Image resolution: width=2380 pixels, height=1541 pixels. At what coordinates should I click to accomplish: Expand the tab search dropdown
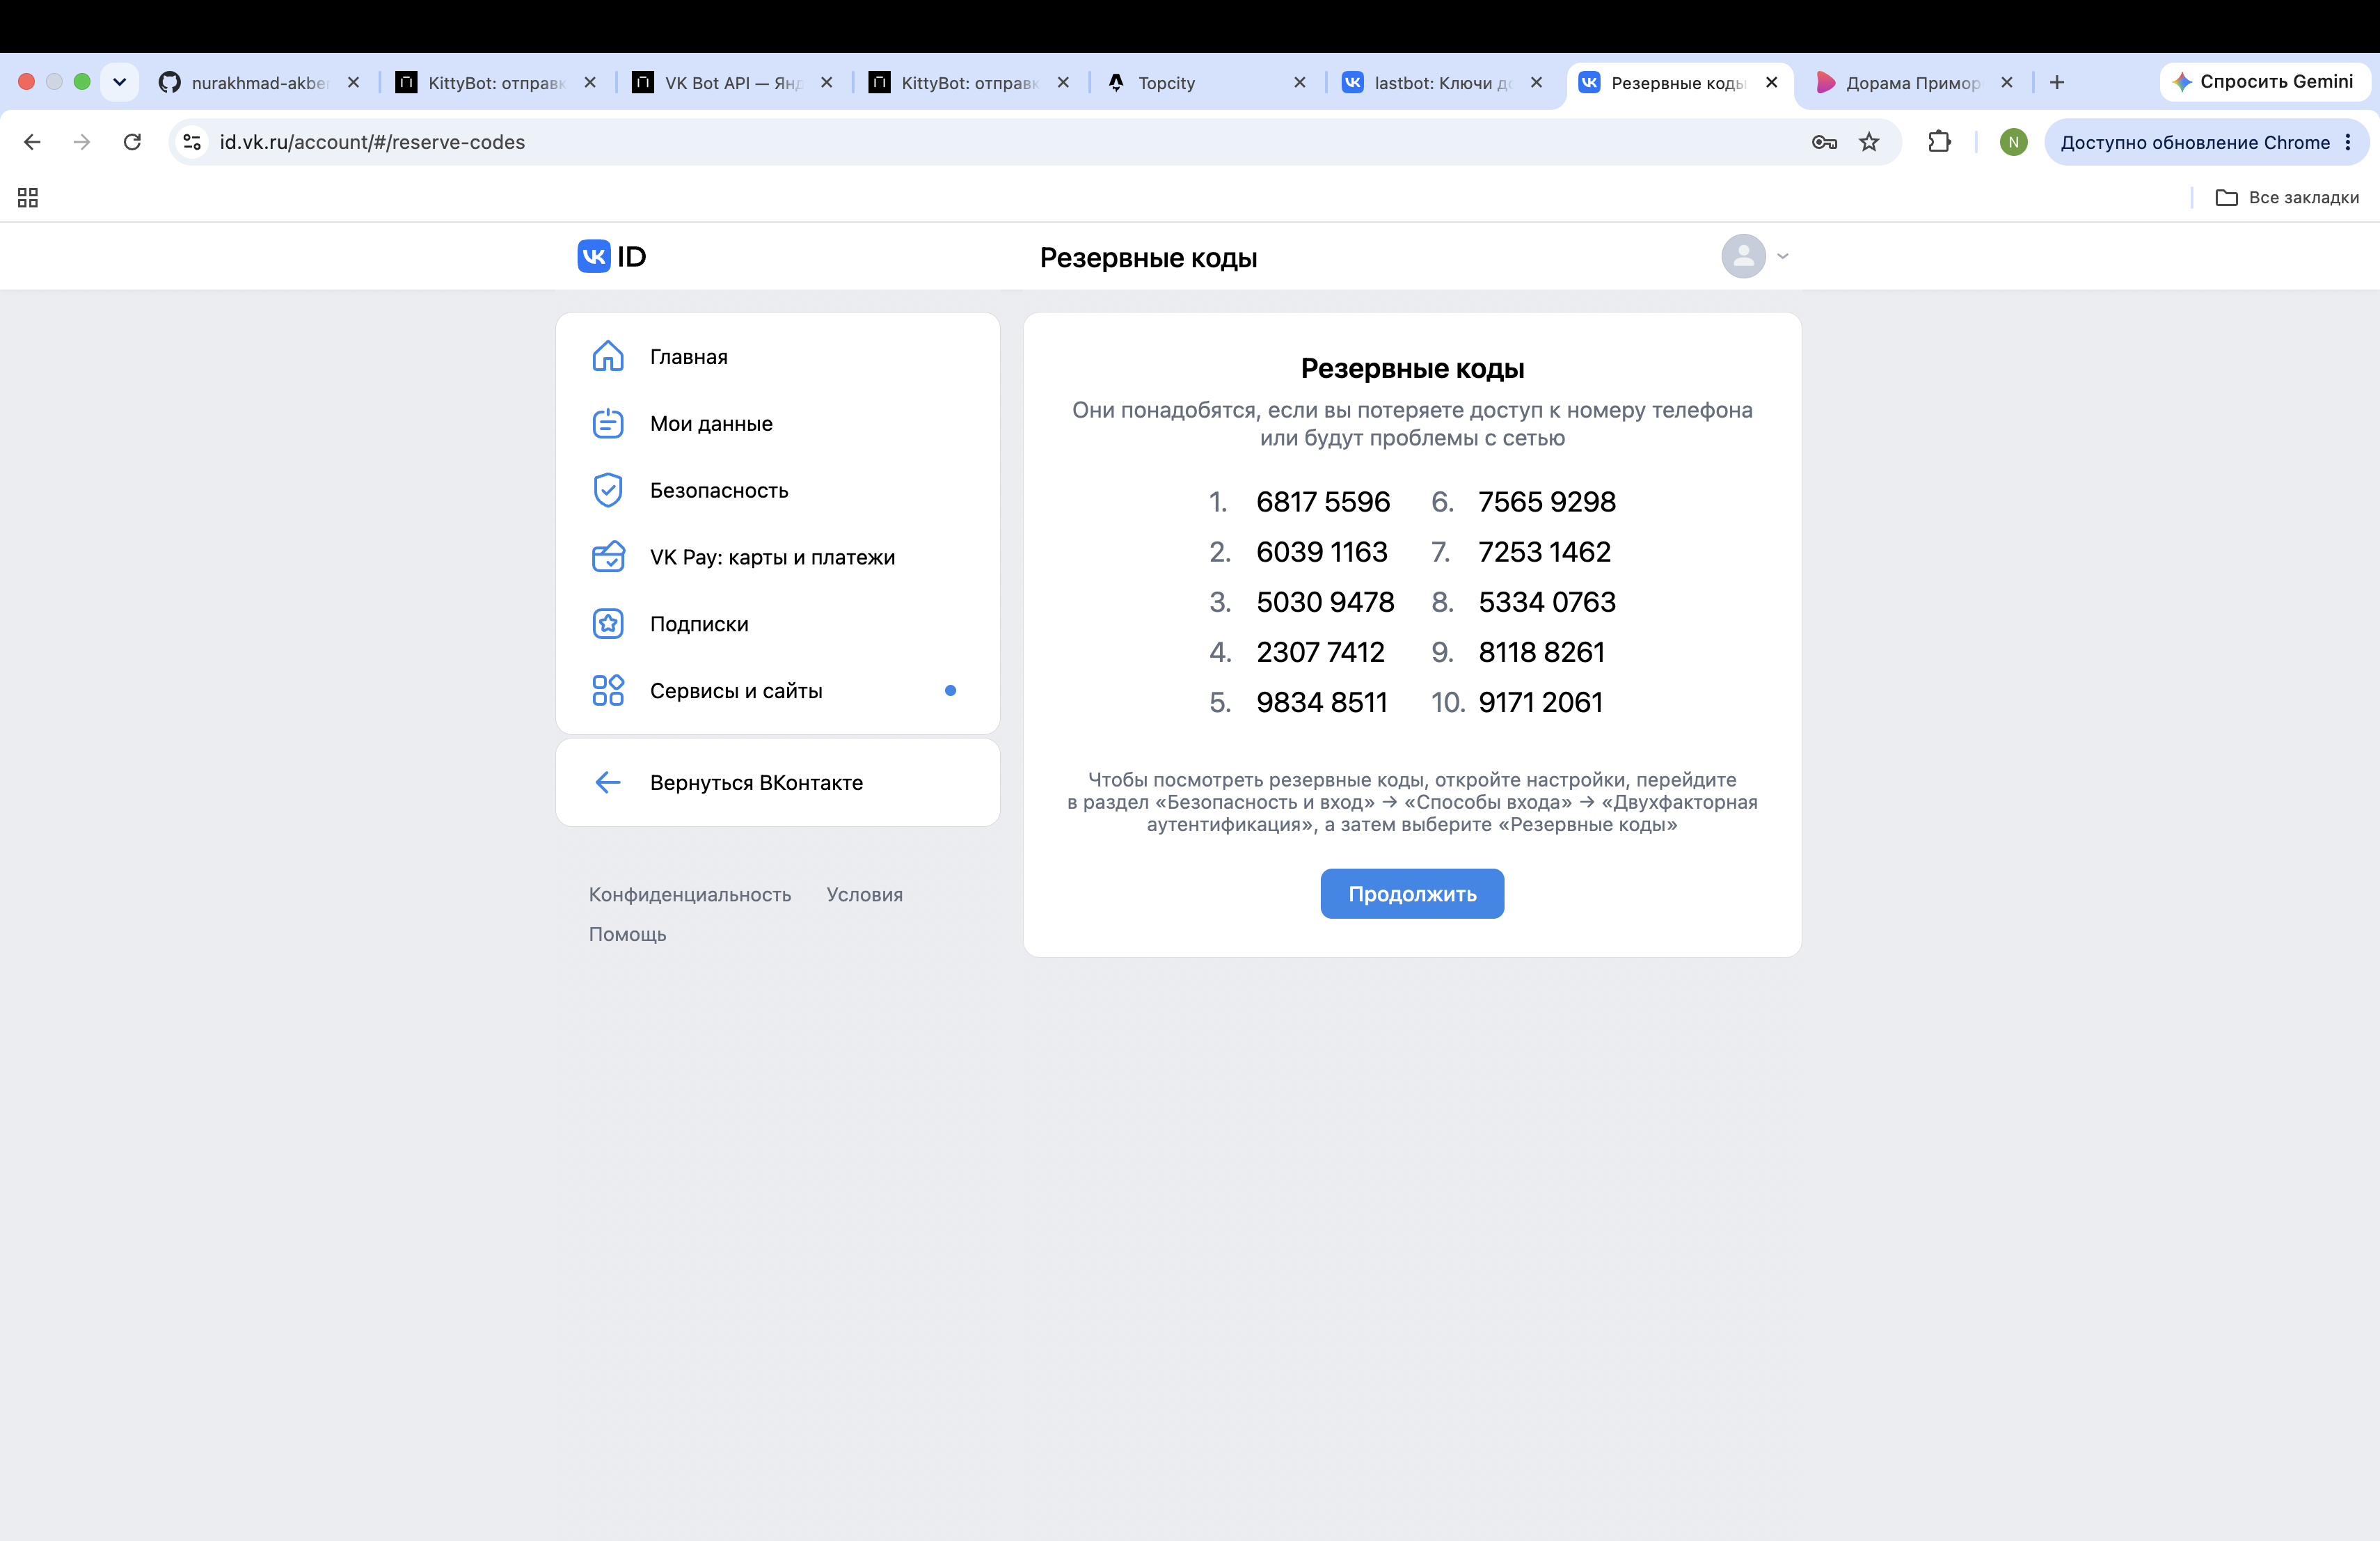pos(120,82)
